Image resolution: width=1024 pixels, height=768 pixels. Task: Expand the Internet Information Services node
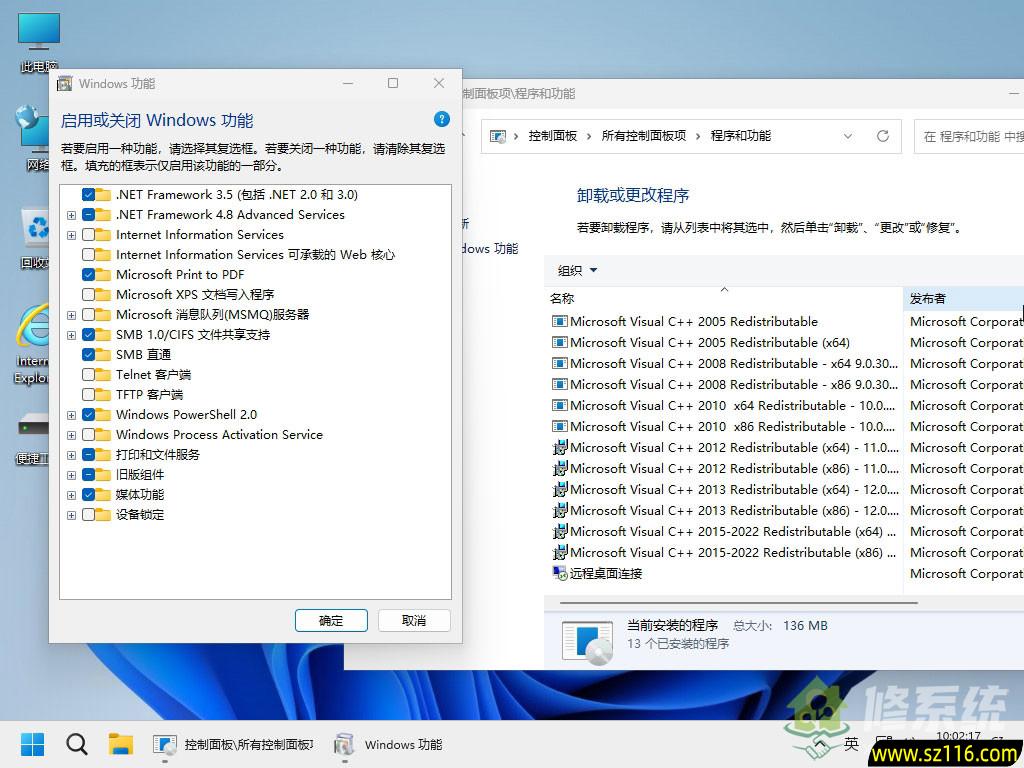(69, 234)
